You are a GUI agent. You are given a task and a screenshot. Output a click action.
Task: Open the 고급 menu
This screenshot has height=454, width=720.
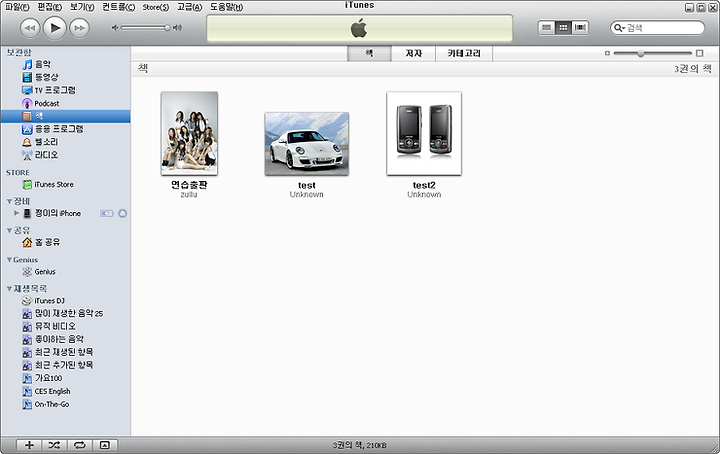point(190,7)
